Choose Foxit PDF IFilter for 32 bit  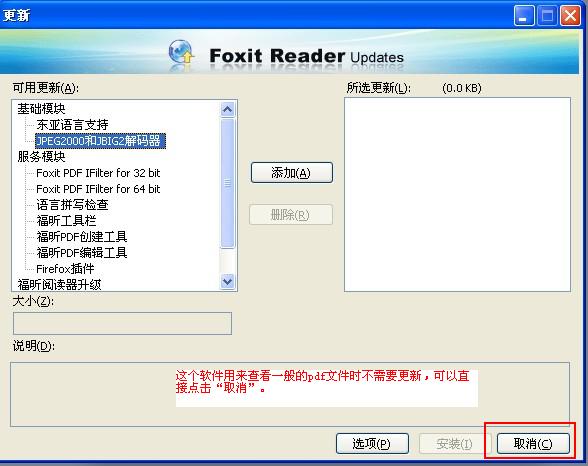point(98,173)
